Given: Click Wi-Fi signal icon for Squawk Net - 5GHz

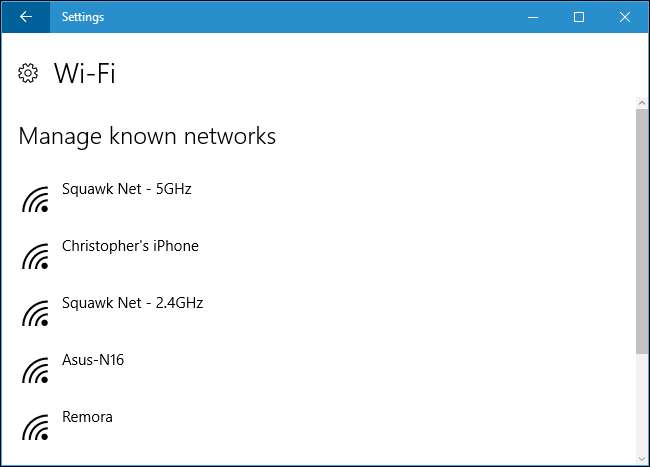Looking at the screenshot, I should click(x=36, y=200).
